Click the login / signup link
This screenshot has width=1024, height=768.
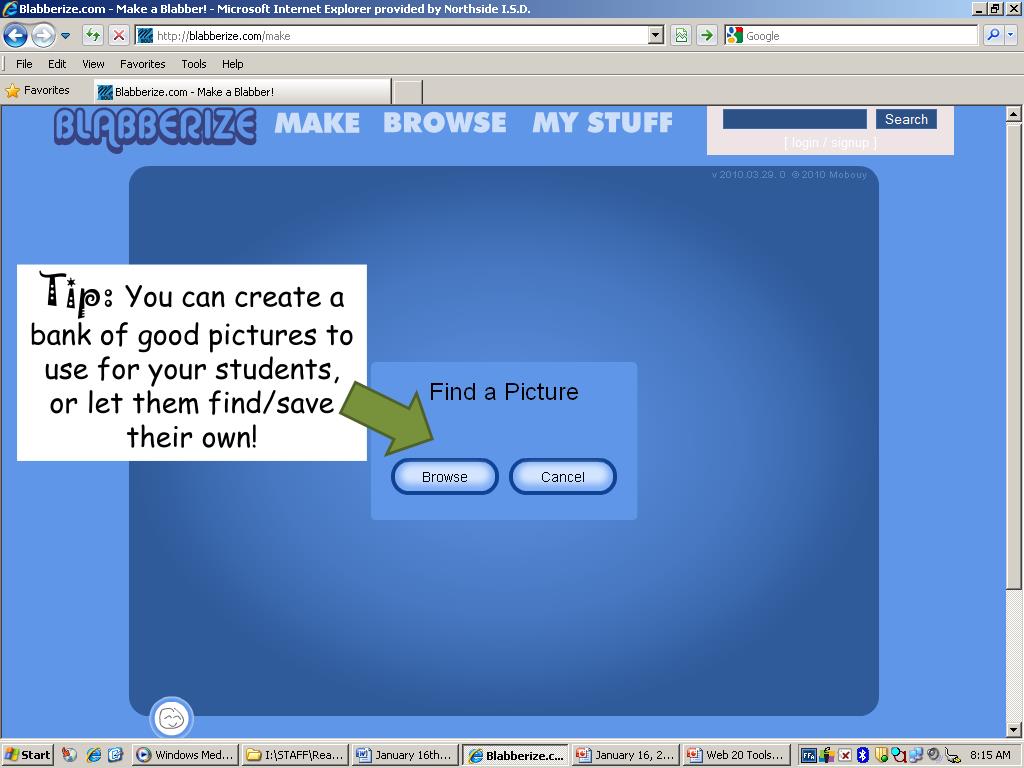830,142
